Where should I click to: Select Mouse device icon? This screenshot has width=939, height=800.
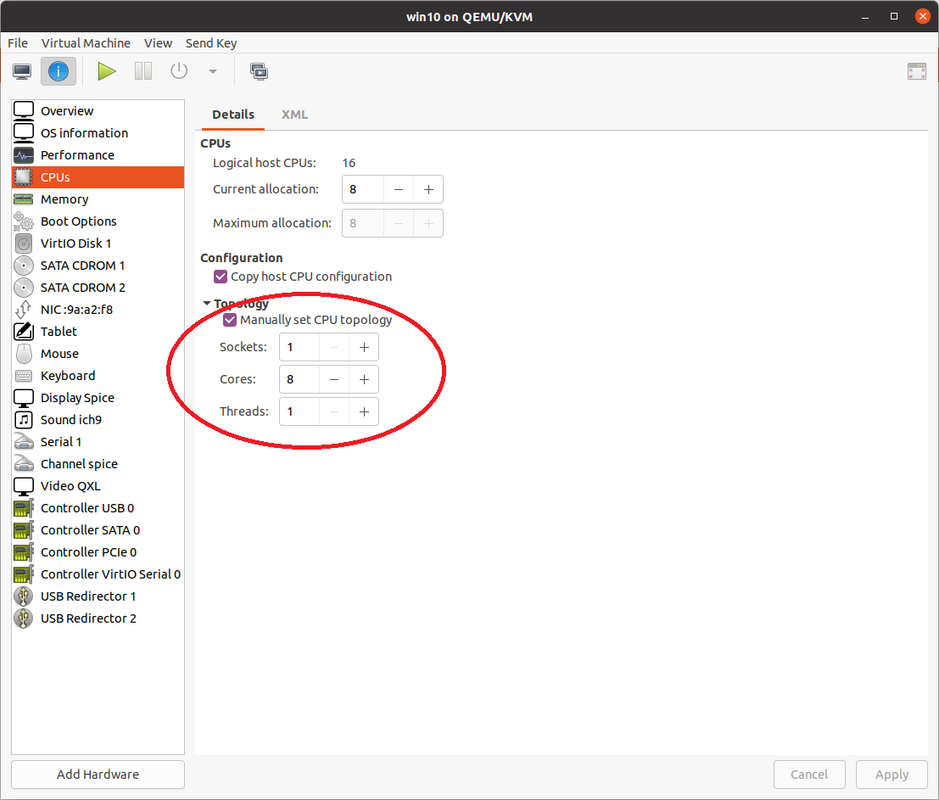pos(23,354)
